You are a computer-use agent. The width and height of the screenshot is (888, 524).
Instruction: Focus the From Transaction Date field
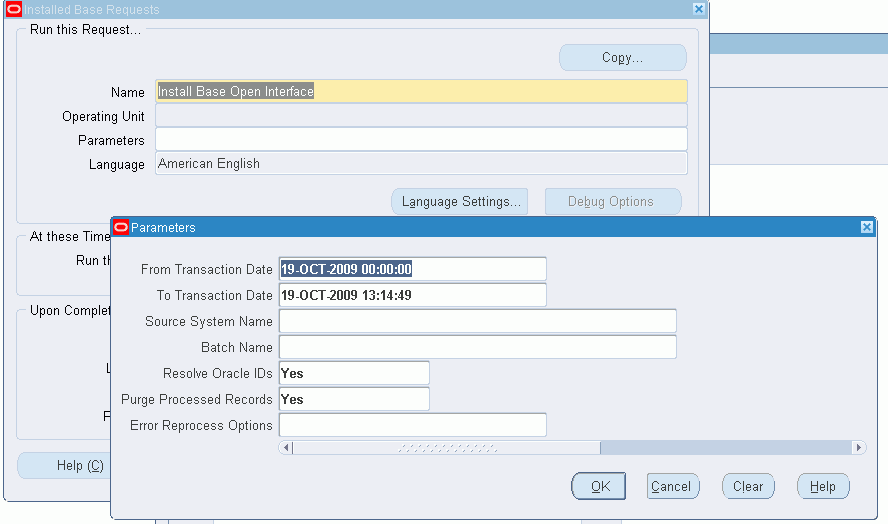point(412,269)
